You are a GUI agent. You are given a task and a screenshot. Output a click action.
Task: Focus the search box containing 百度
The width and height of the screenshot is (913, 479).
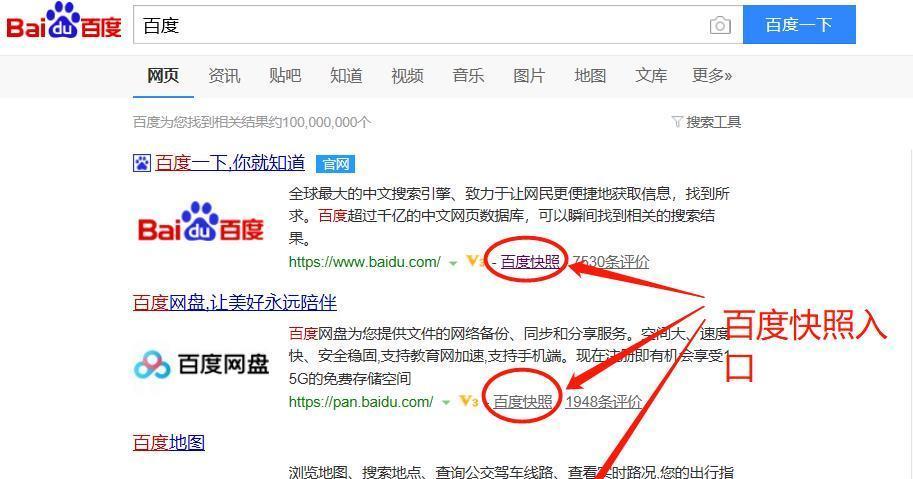pyautogui.click(x=438, y=24)
